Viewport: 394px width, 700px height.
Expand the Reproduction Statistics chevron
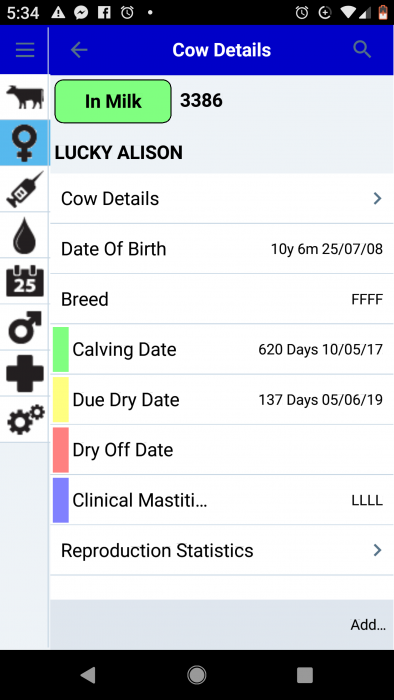coord(377,550)
